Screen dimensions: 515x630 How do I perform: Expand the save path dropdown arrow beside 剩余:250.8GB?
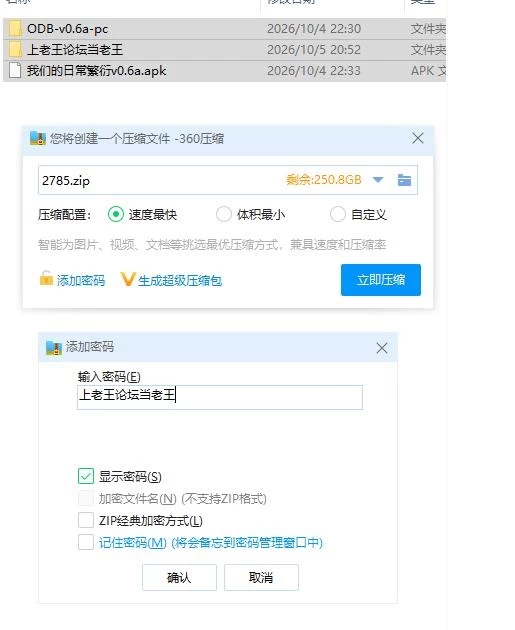click(x=378, y=180)
